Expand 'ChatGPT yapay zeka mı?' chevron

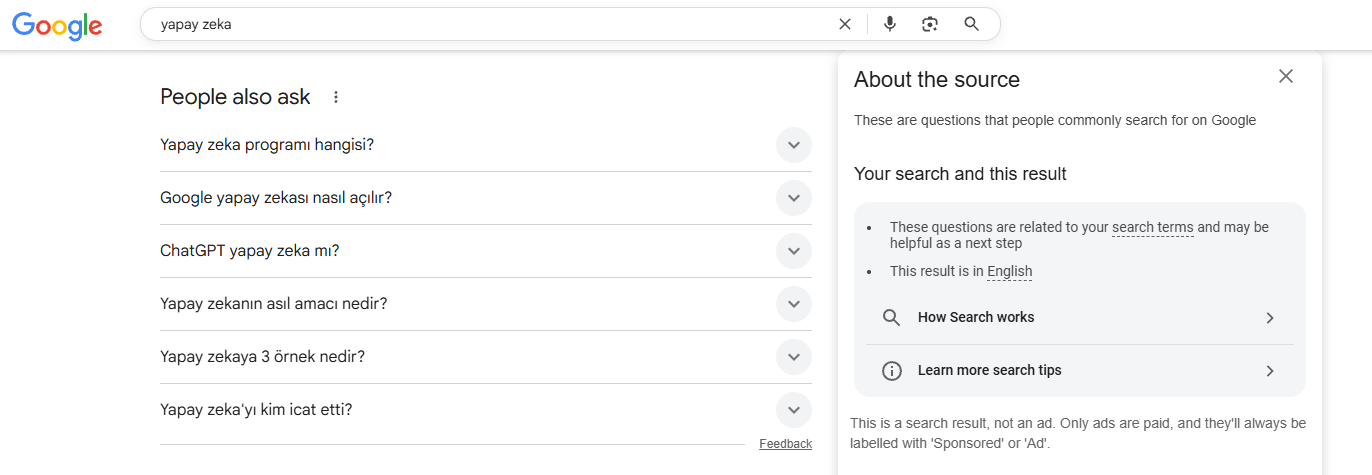(794, 251)
